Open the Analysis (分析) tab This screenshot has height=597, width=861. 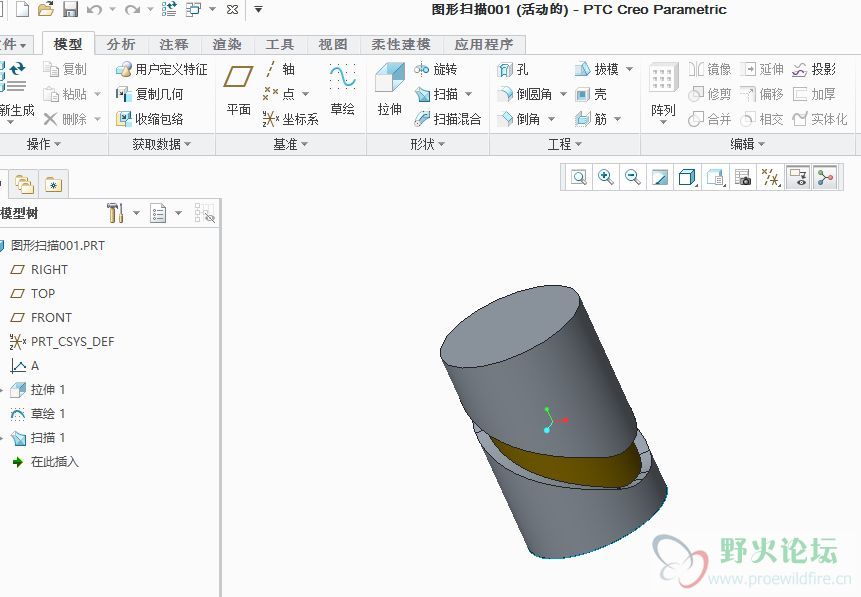(121, 44)
